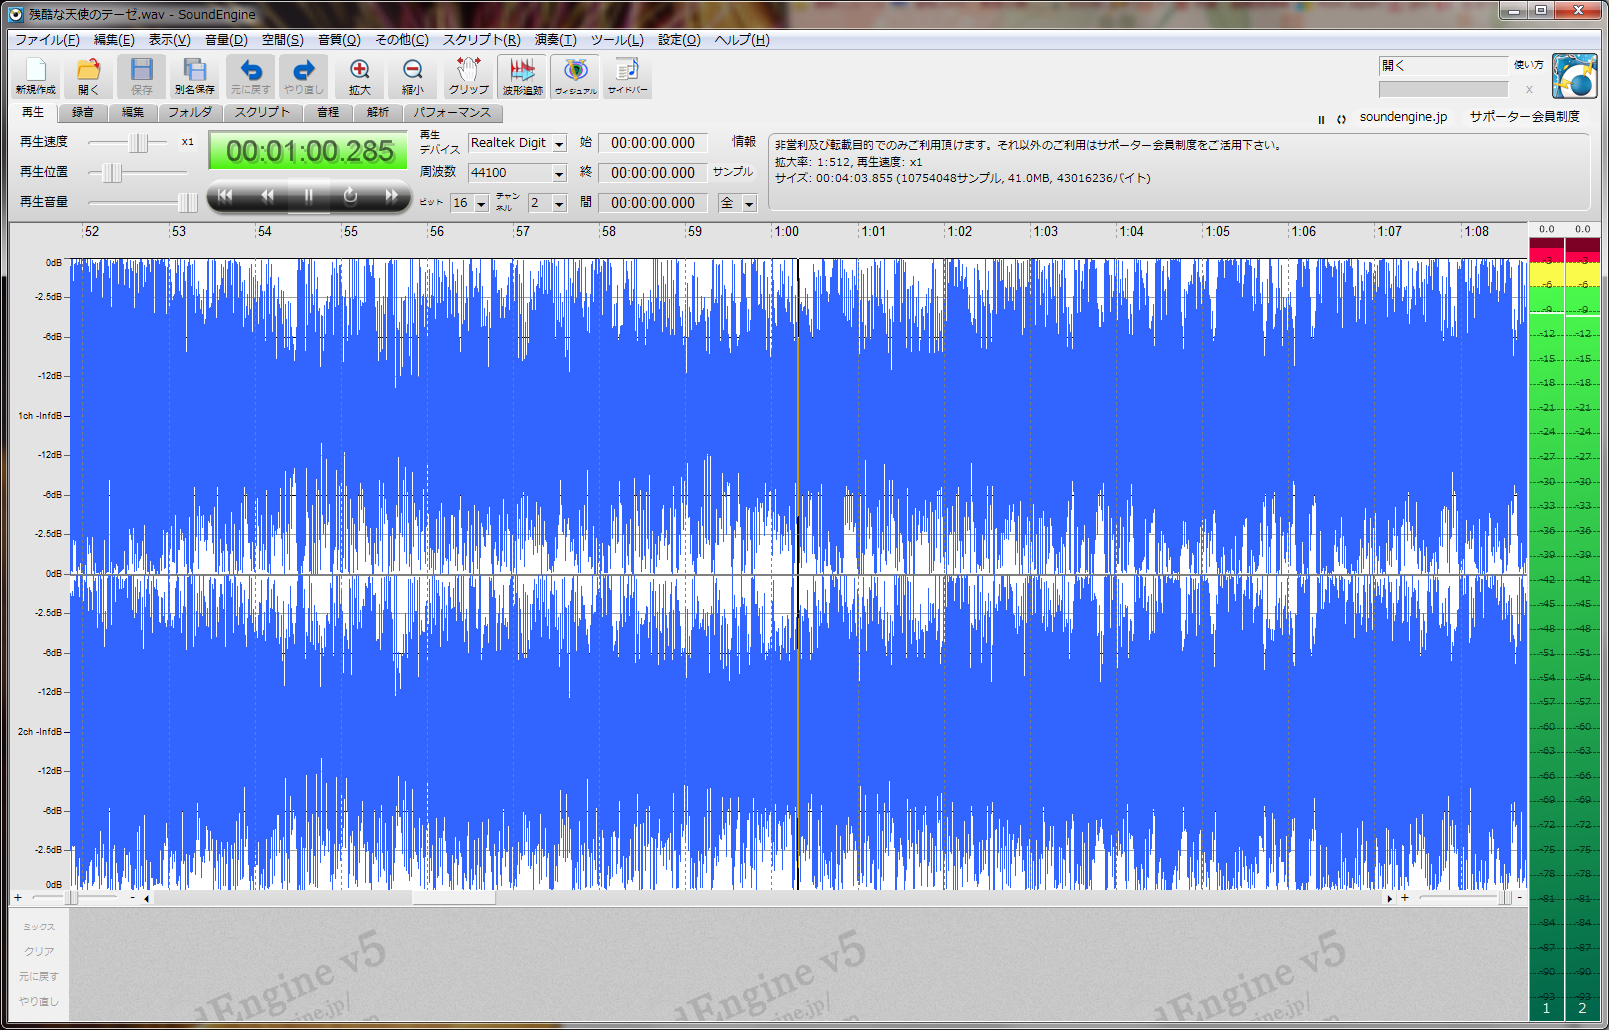
Task: Click the small pause indicator near soundengine.jp
Action: (x=1321, y=119)
